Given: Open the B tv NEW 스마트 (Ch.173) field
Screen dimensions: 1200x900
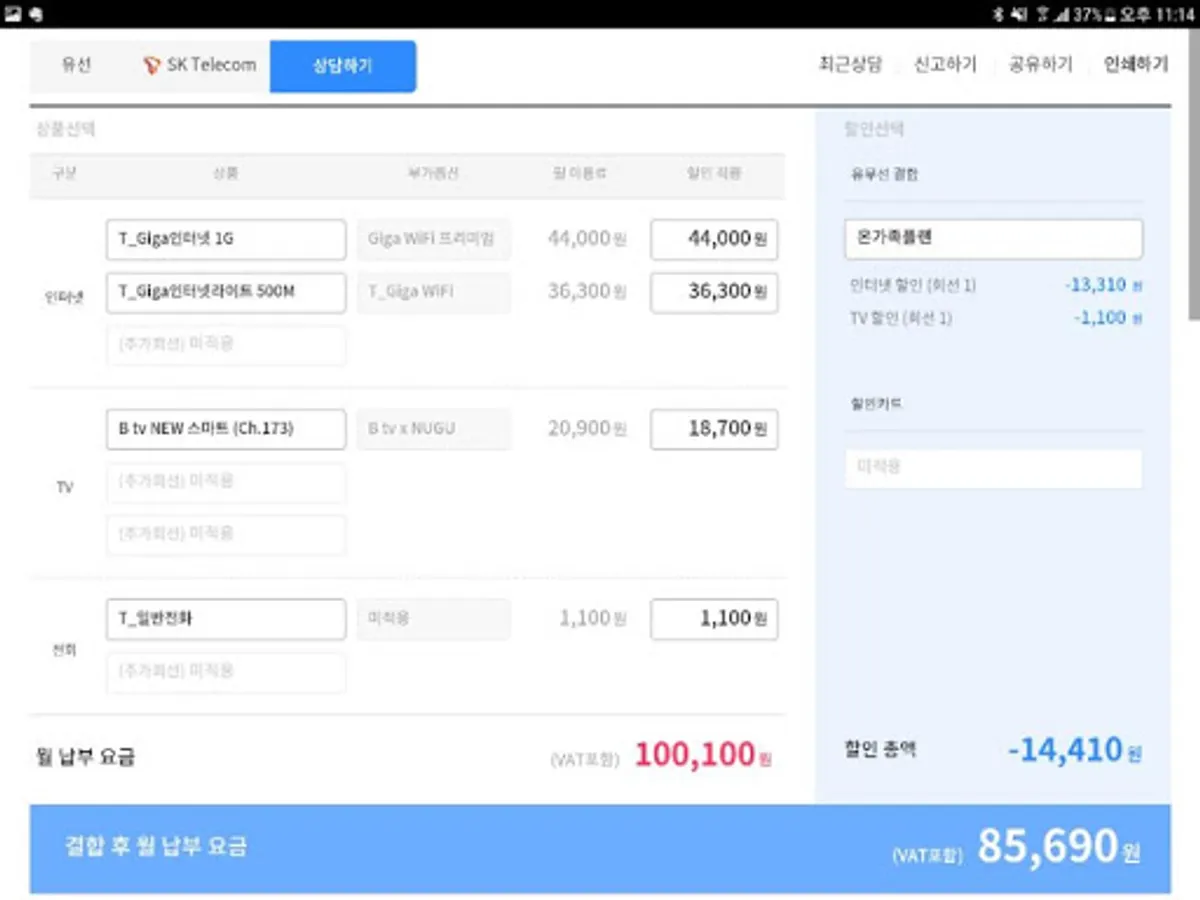Looking at the screenshot, I should [x=226, y=429].
